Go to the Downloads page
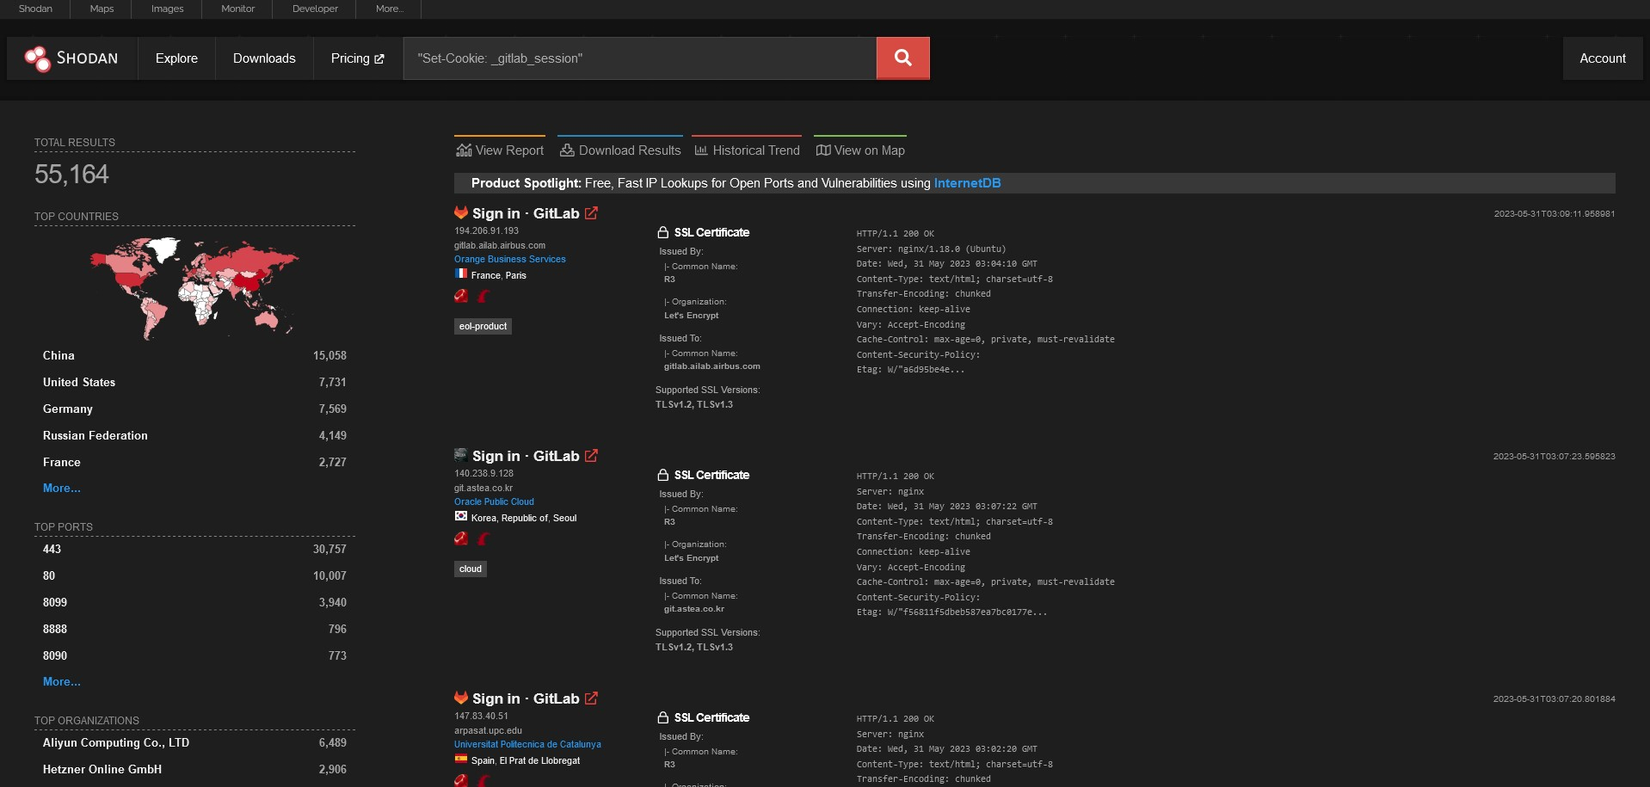Viewport: 1650px width, 787px height. tap(264, 58)
